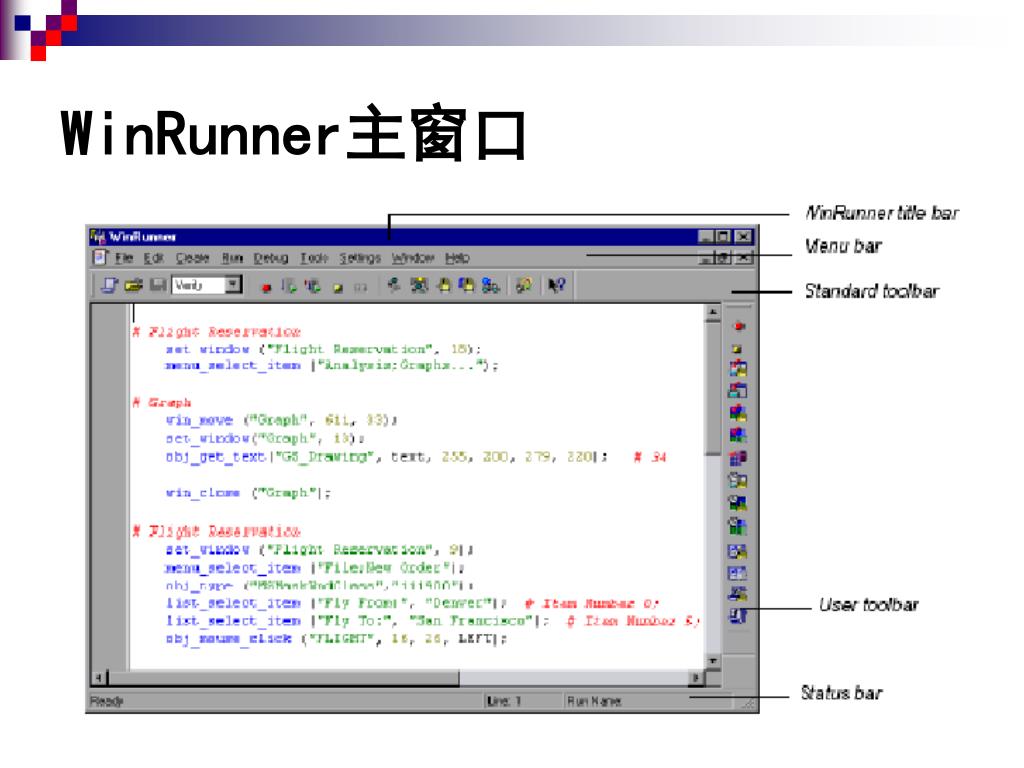
Task: Click the obj_mouse_click "FLIGHT" code line
Action: tap(336, 639)
